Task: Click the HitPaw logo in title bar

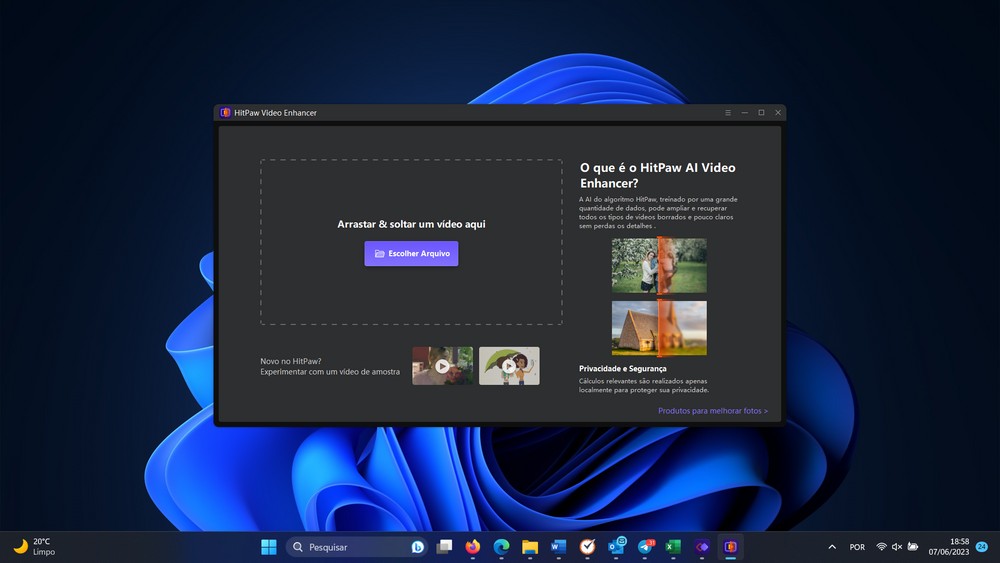Action: pyautogui.click(x=225, y=113)
